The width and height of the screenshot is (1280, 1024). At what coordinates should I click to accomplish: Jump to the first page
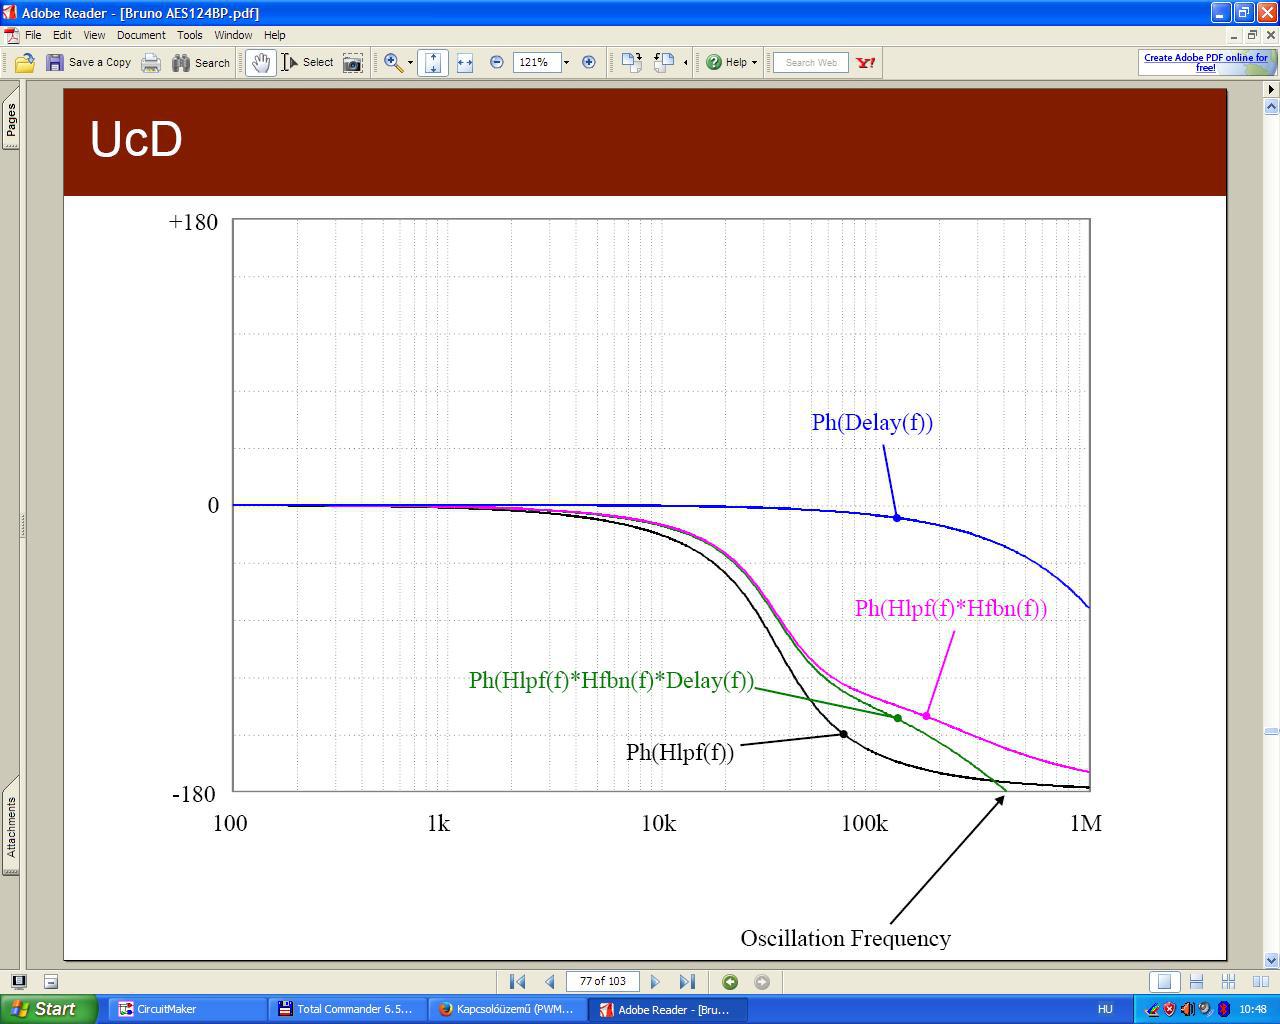coord(517,982)
